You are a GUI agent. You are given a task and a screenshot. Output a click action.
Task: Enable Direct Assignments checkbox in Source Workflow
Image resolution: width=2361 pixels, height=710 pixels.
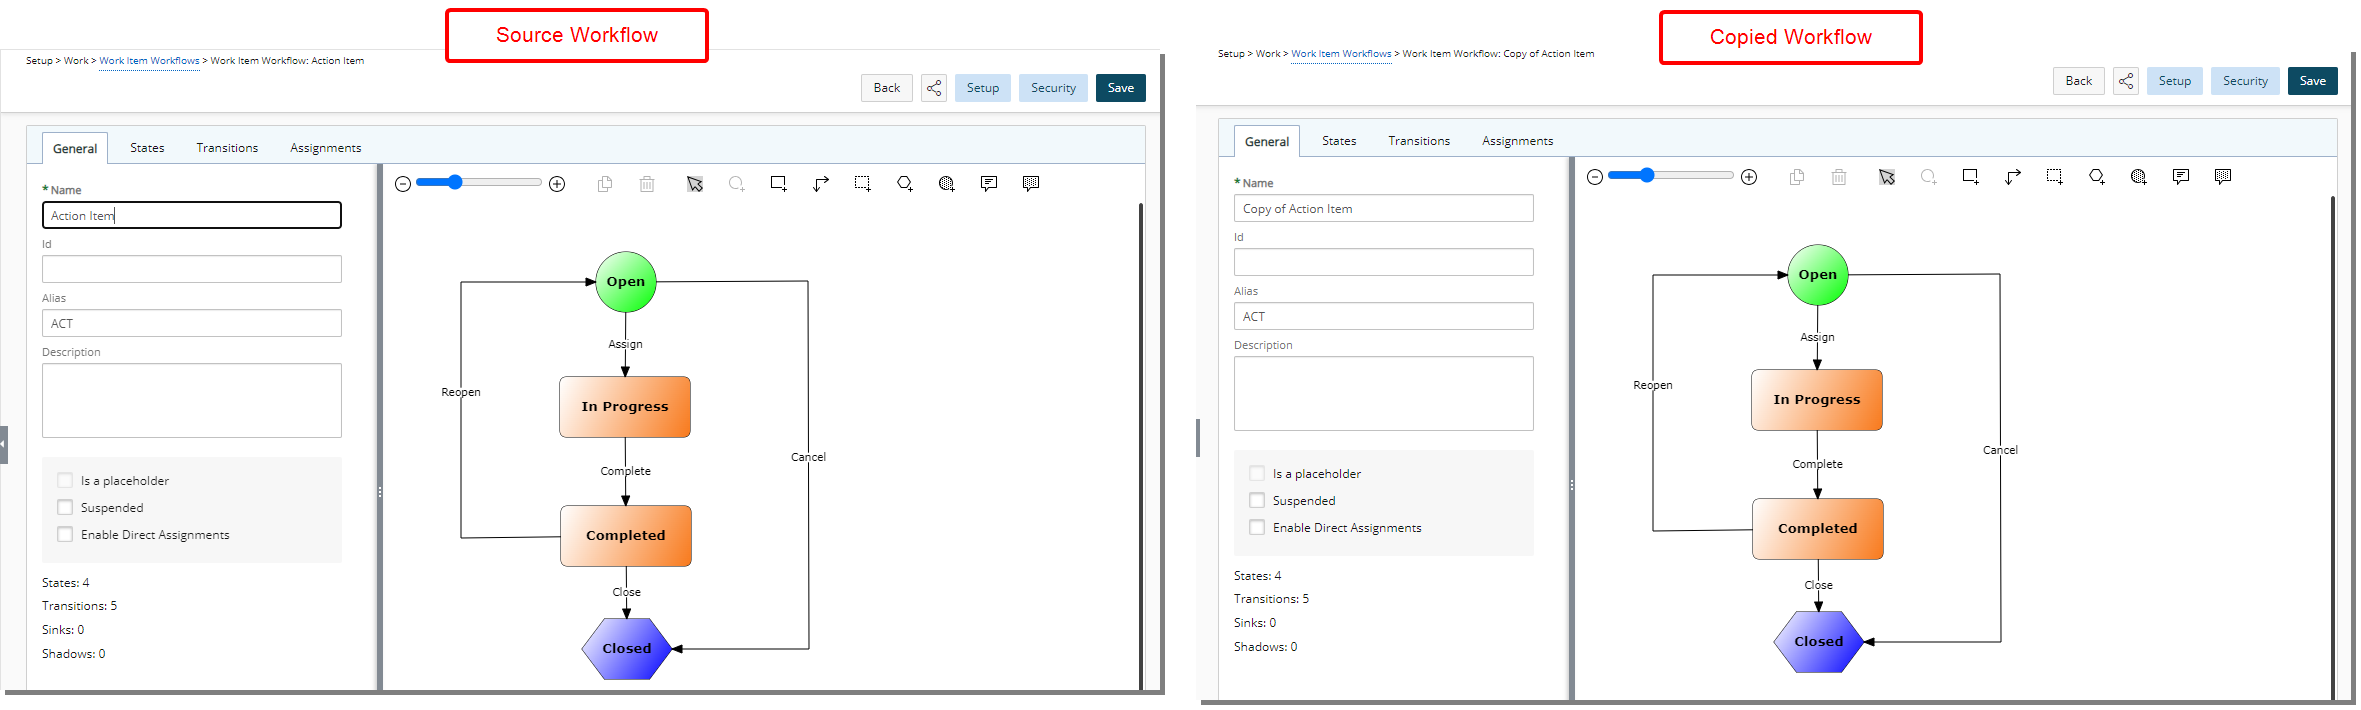click(x=65, y=534)
